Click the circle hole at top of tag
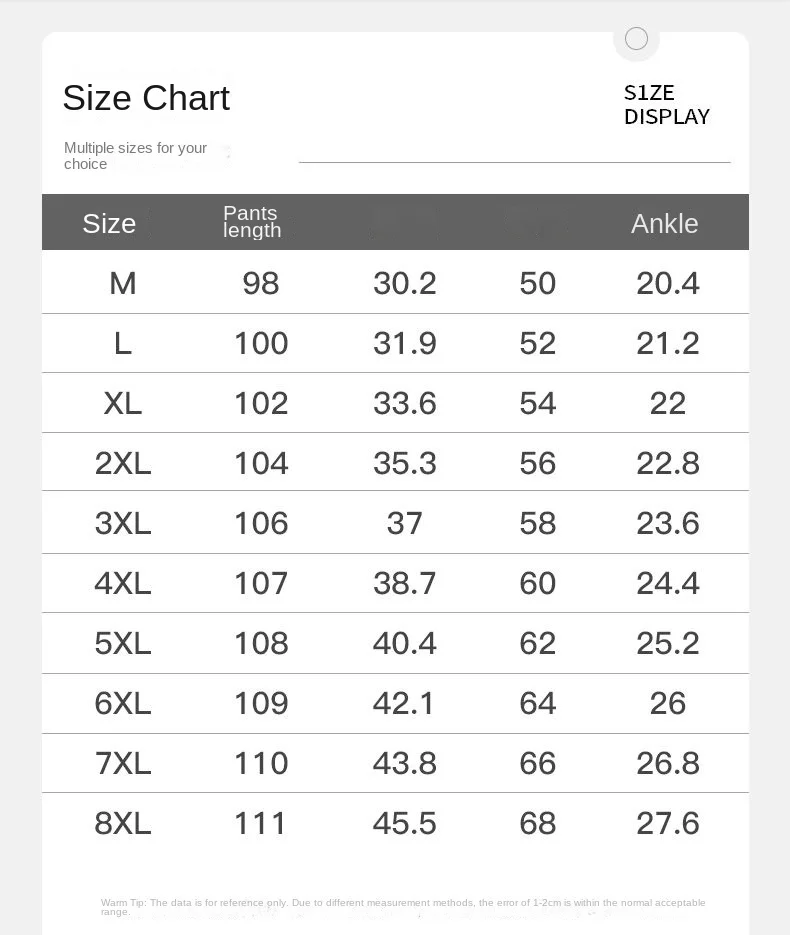Image resolution: width=790 pixels, height=935 pixels. (636, 39)
